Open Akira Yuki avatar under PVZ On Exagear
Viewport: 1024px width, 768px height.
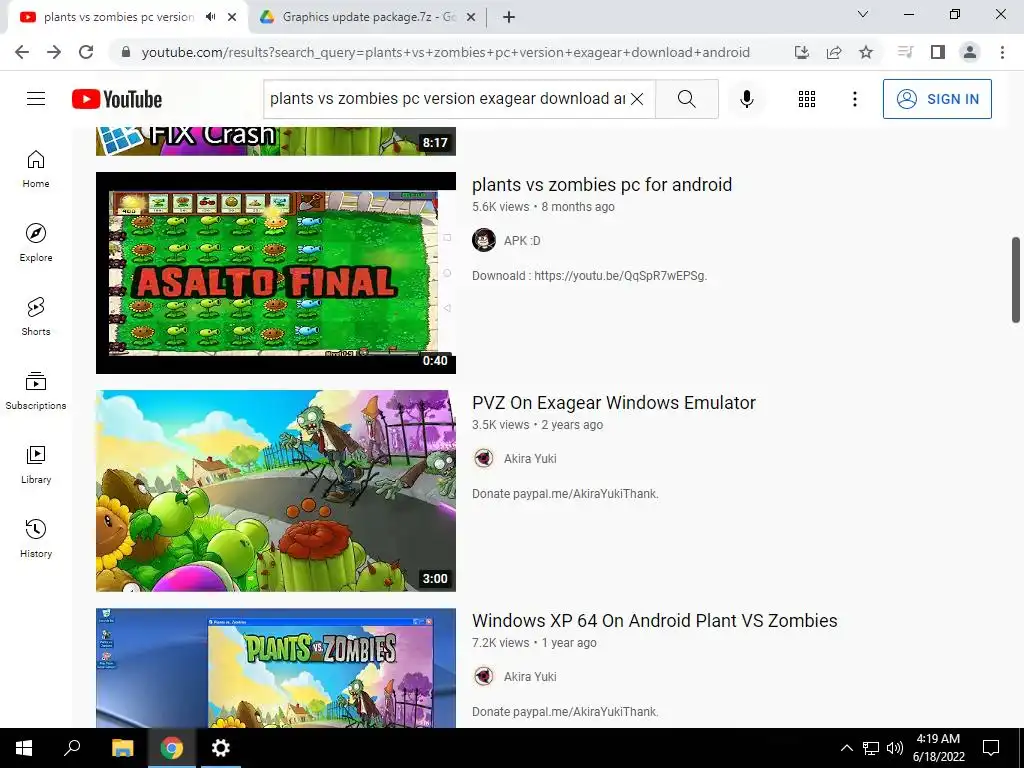pyautogui.click(x=484, y=458)
